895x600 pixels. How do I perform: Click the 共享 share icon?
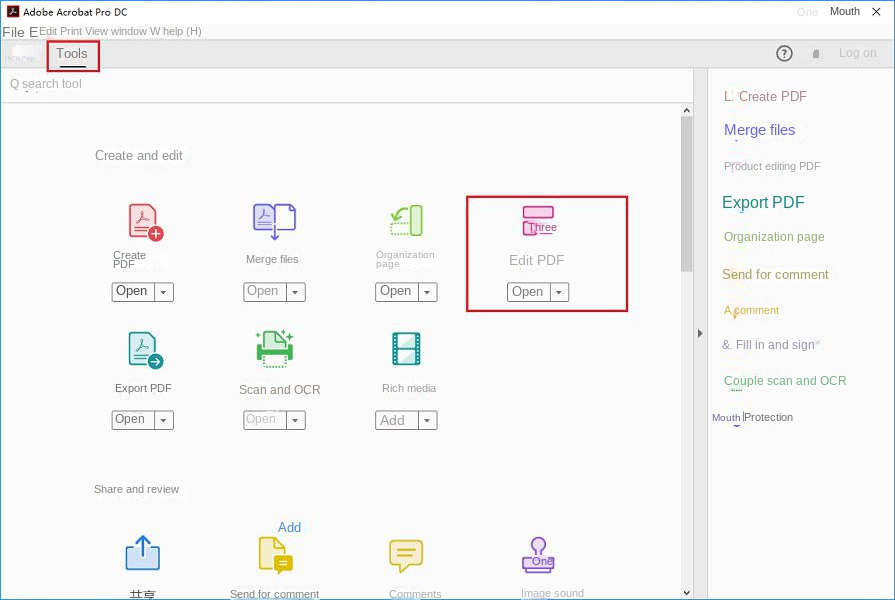(x=142, y=553)
